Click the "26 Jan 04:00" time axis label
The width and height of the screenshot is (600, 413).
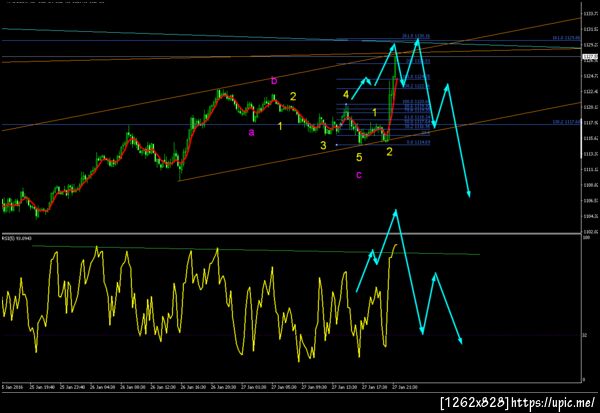(x=103, y=387)
